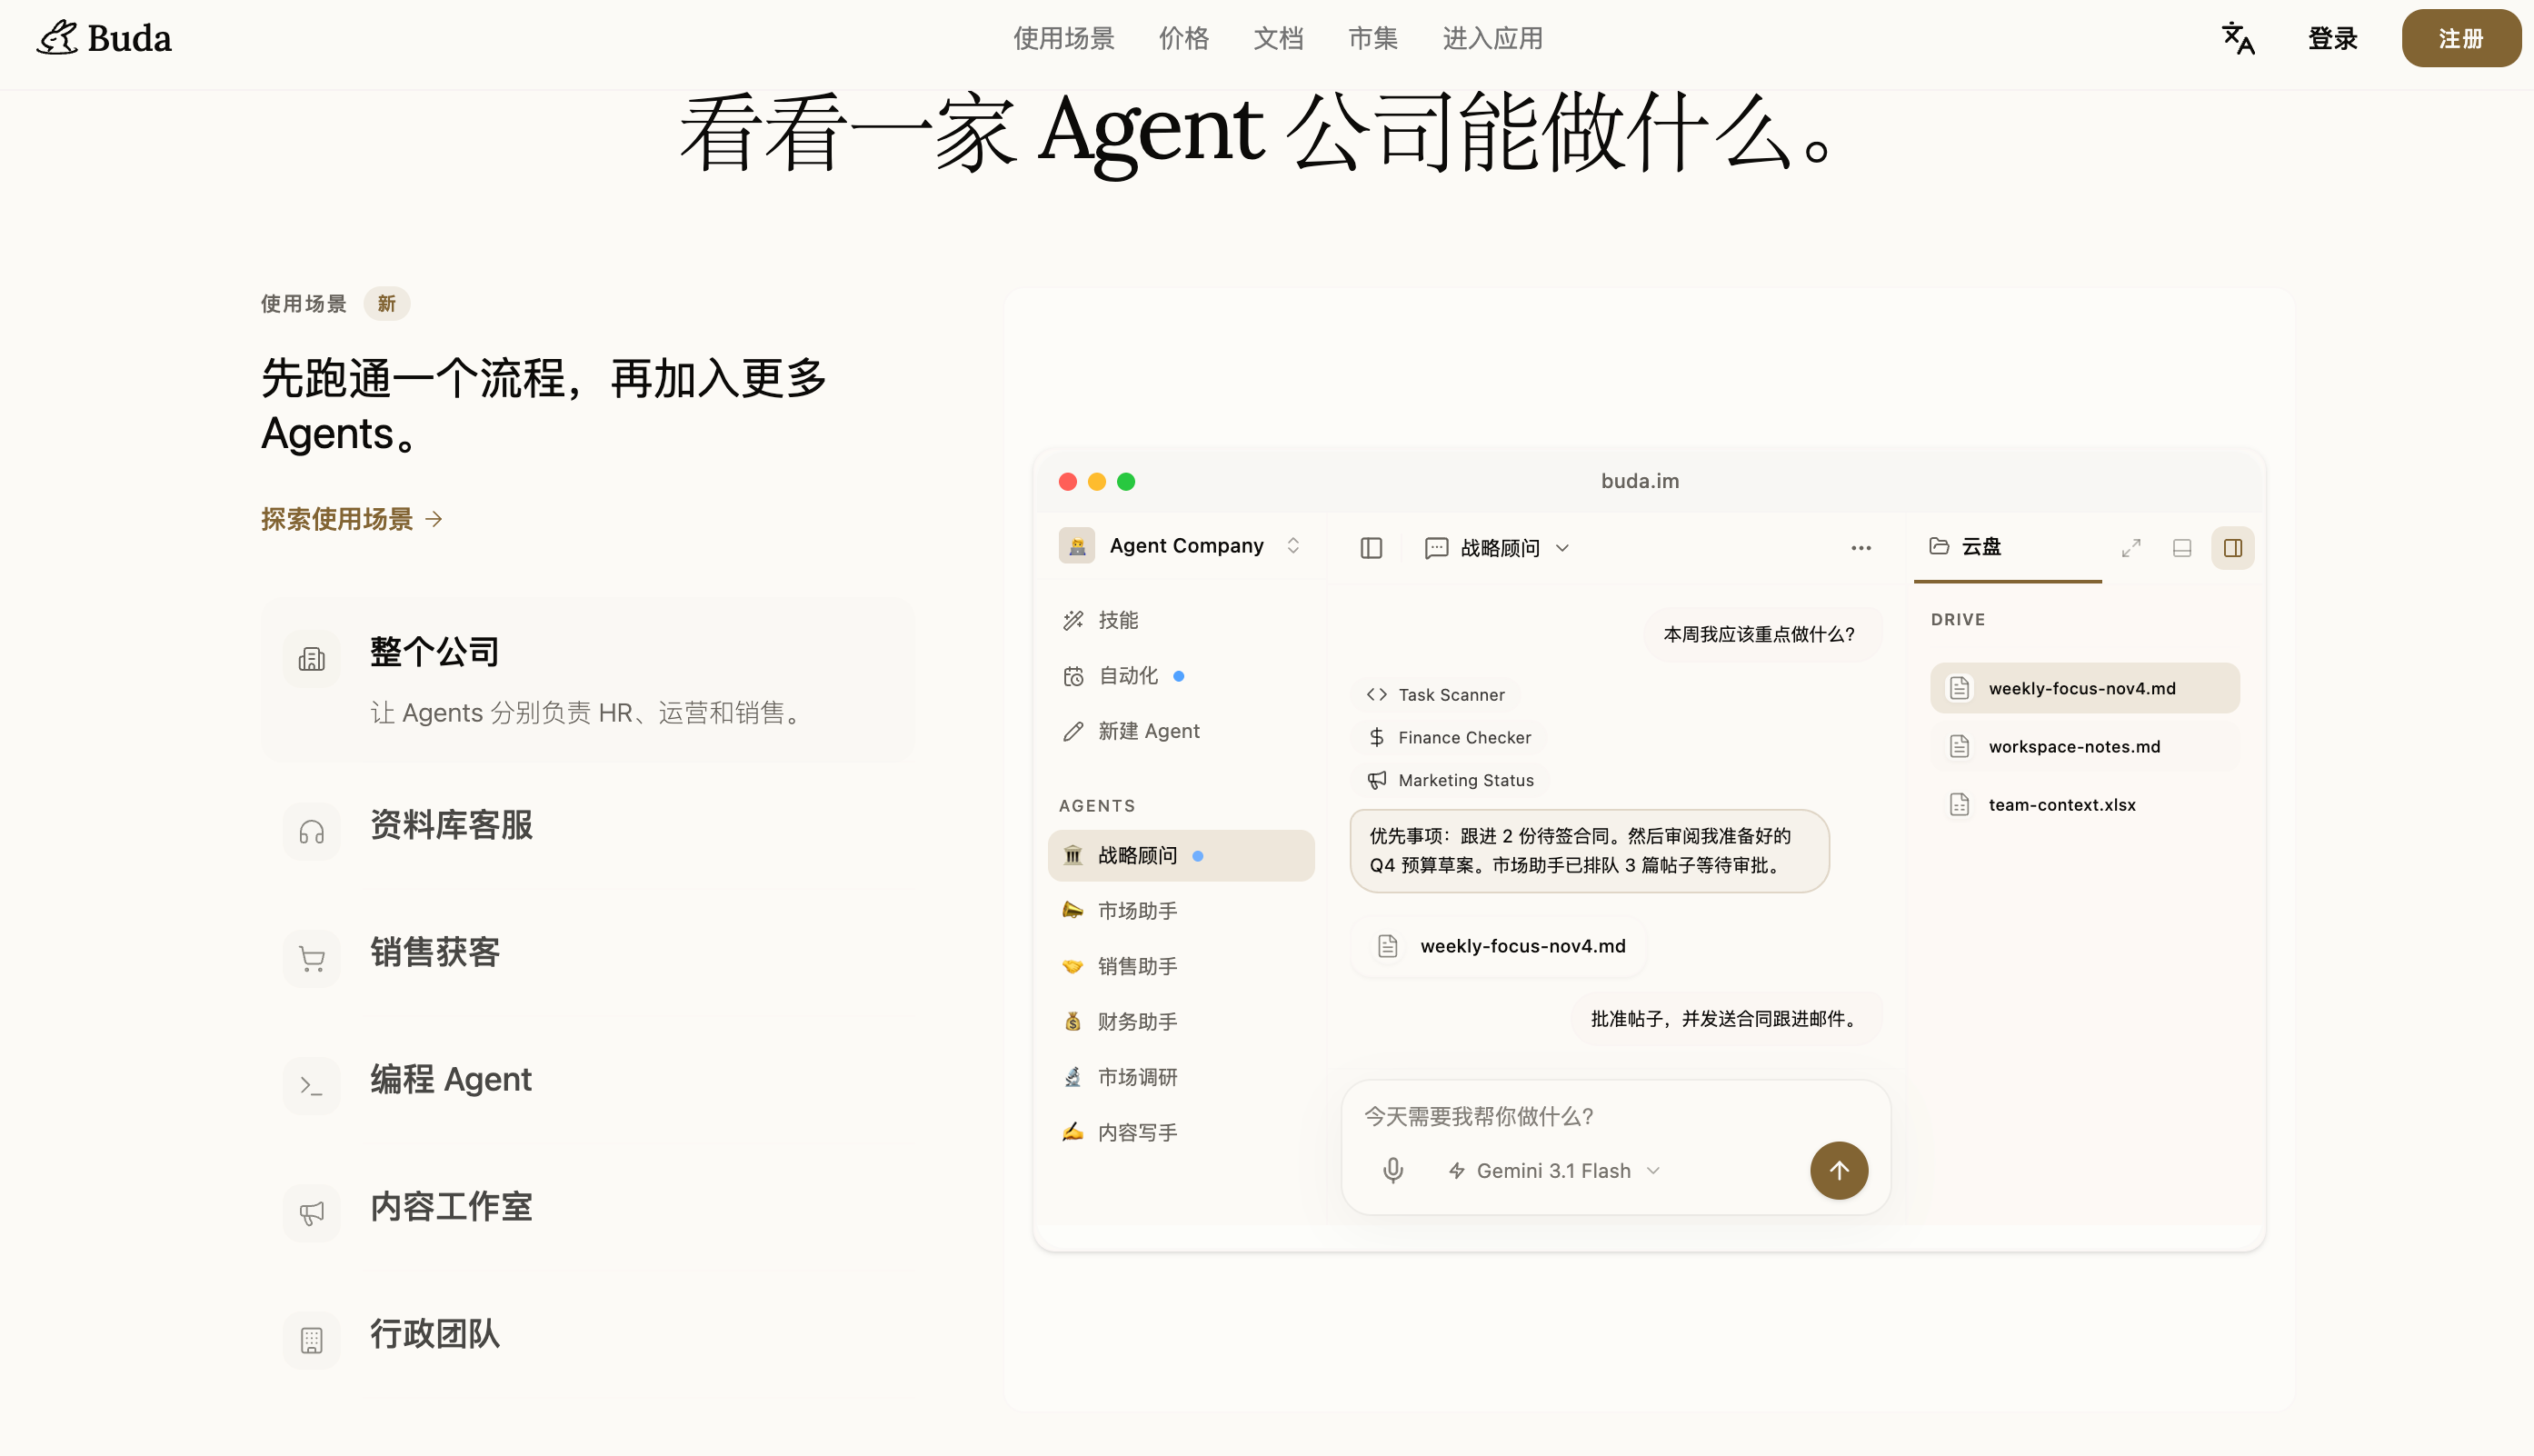Toggle the bottom panel layout icon

pyautogui.click(x=2182, y=548)
